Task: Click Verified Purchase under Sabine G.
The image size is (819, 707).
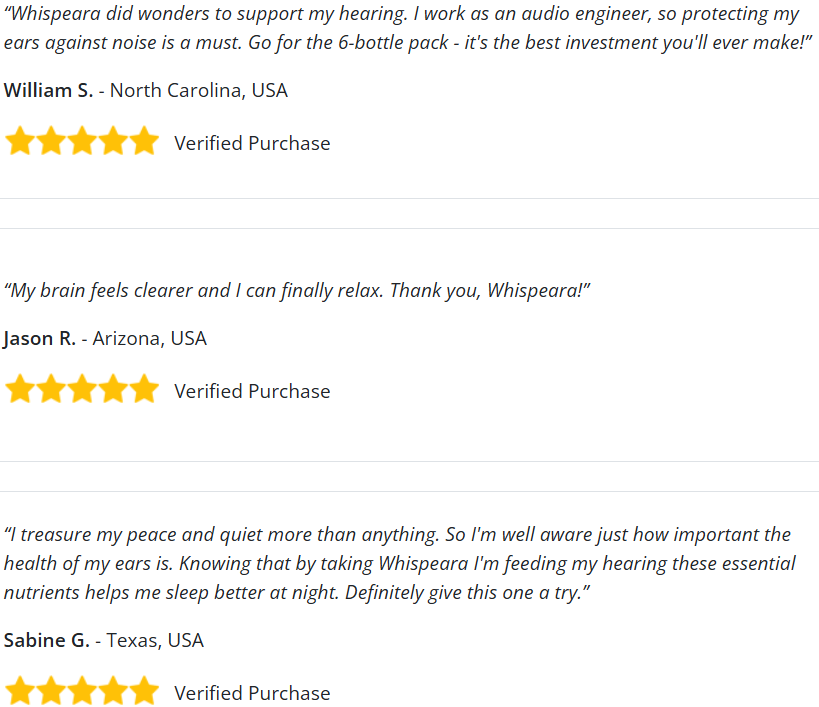Action: (x=252, y=693)
